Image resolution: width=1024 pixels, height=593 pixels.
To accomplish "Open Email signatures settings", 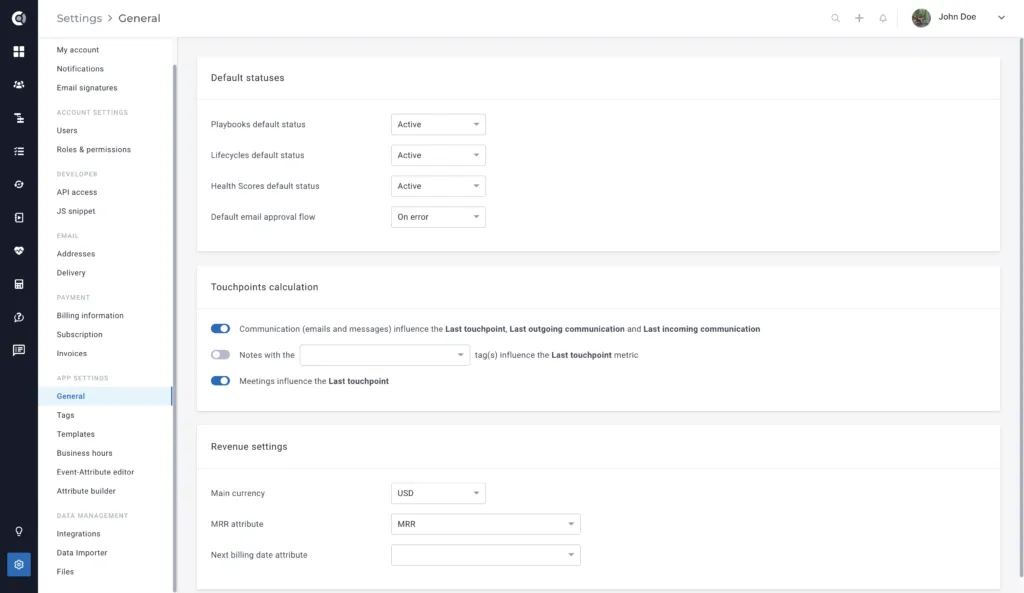I will 87,88.
